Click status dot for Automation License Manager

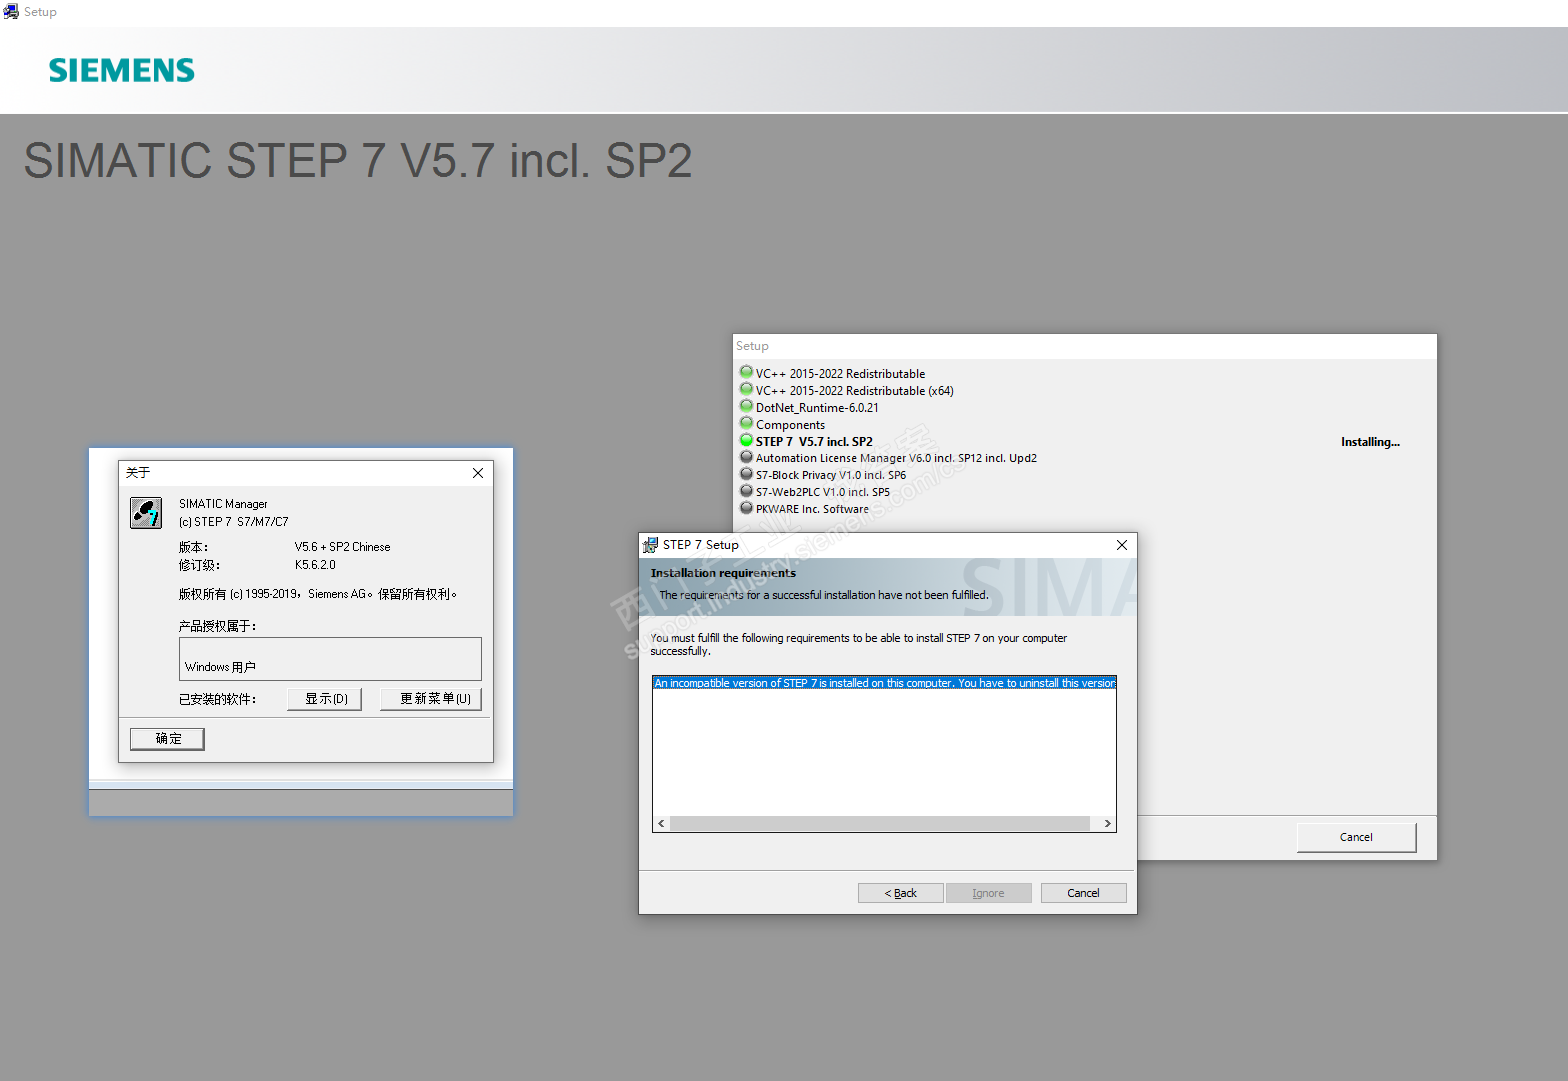click(746, 457)
